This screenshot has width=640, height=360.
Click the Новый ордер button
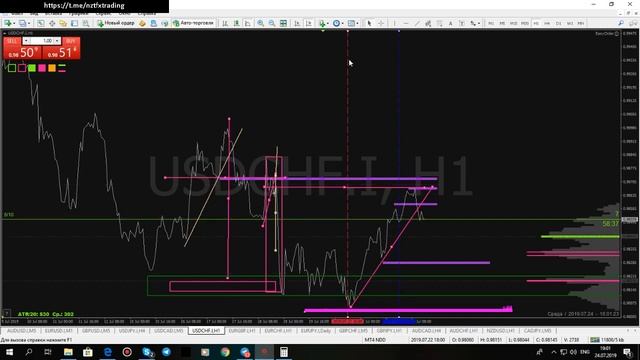click(x=116, y=23)
